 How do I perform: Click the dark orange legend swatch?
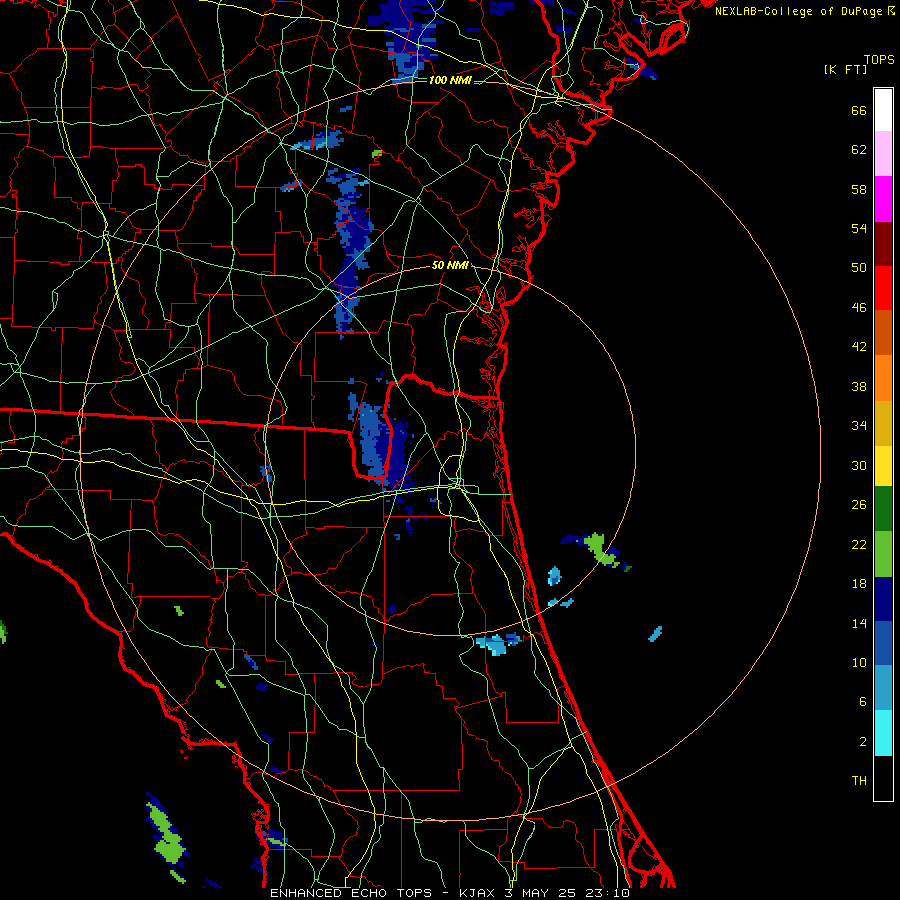pos(883,333)
